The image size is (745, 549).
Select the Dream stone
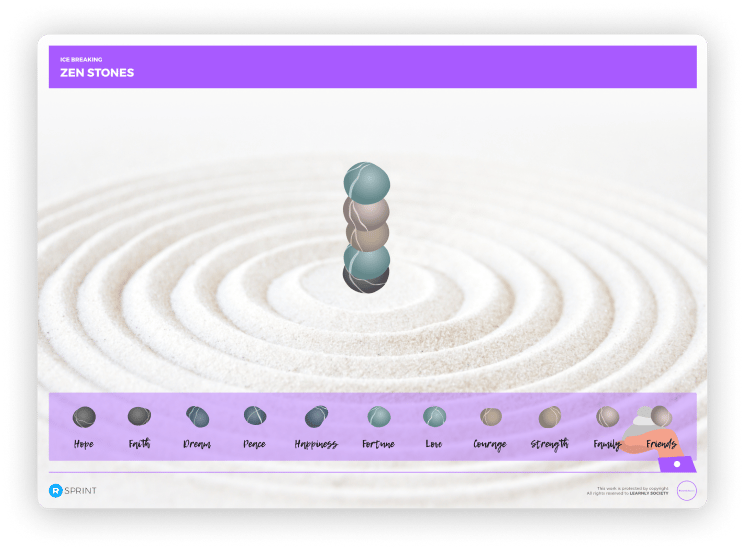click(x=197, y=416)
